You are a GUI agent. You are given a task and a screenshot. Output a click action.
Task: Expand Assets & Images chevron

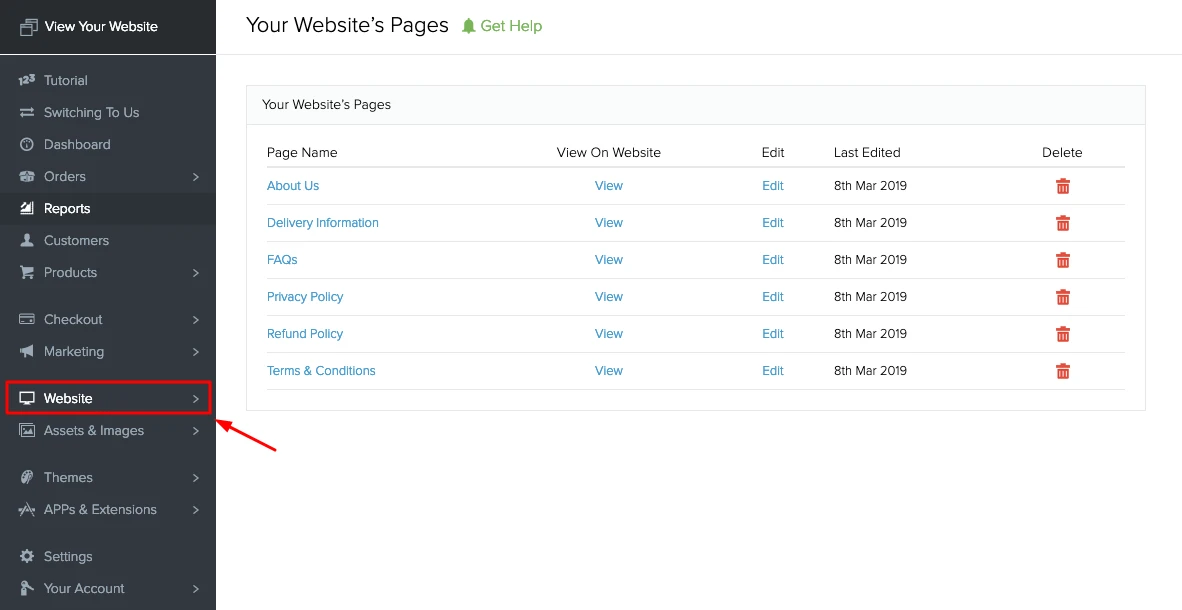[x=196, y=431]
